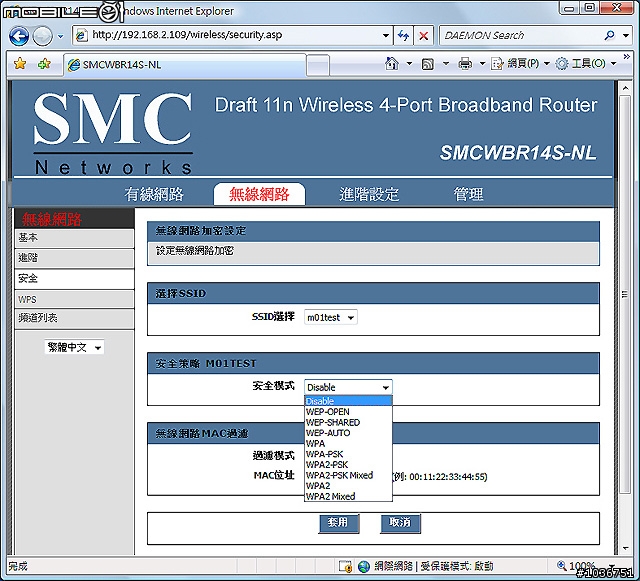Click the IE logo on the SMCWBR14S-NL tab

[74, 65]
